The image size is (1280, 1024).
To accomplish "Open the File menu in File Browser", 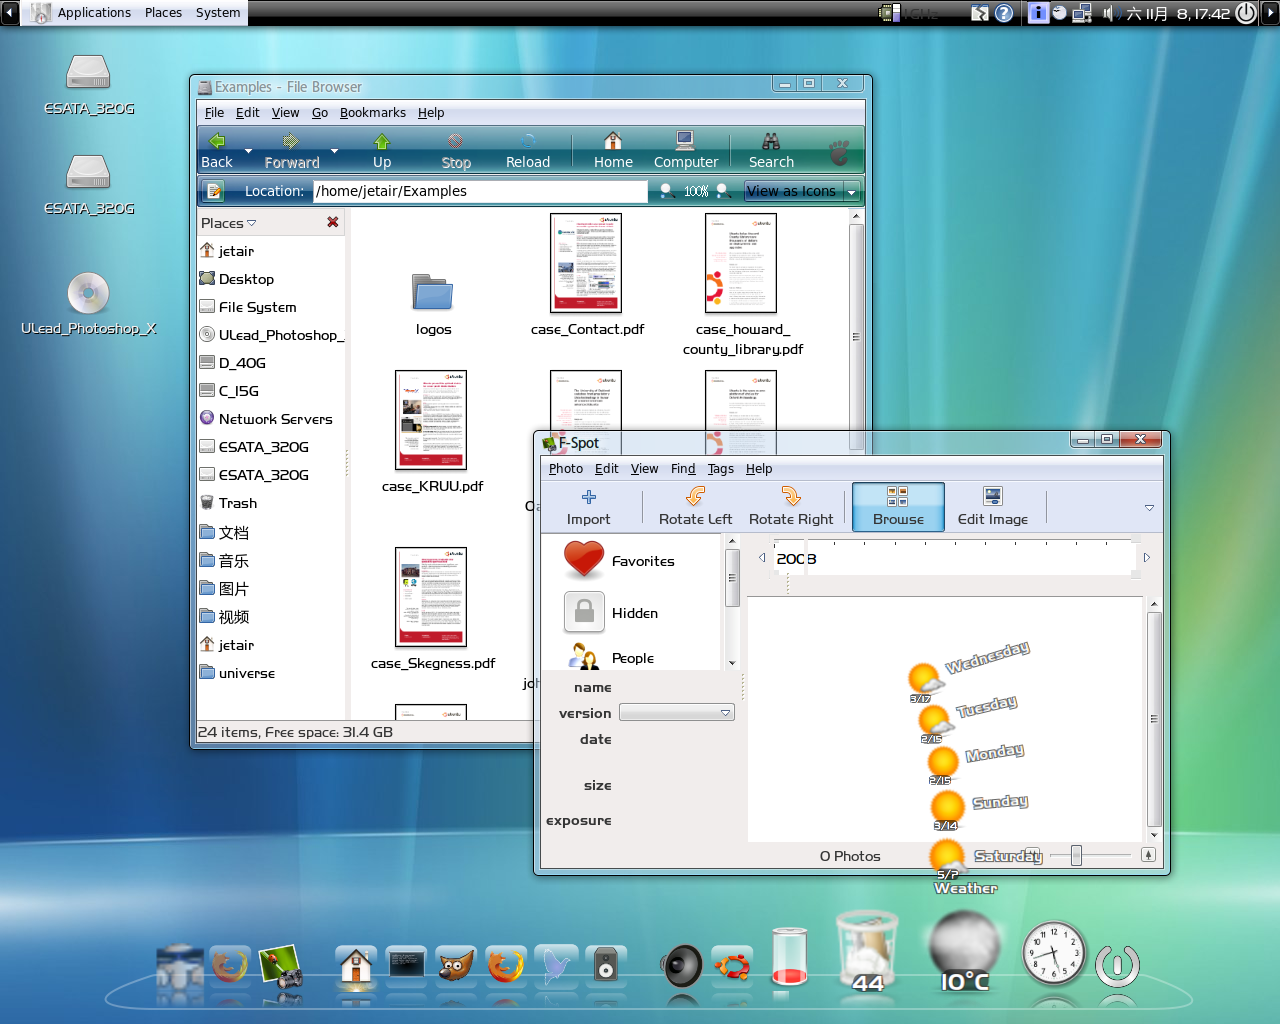I will pyautogui.click(x=214, y=113).
